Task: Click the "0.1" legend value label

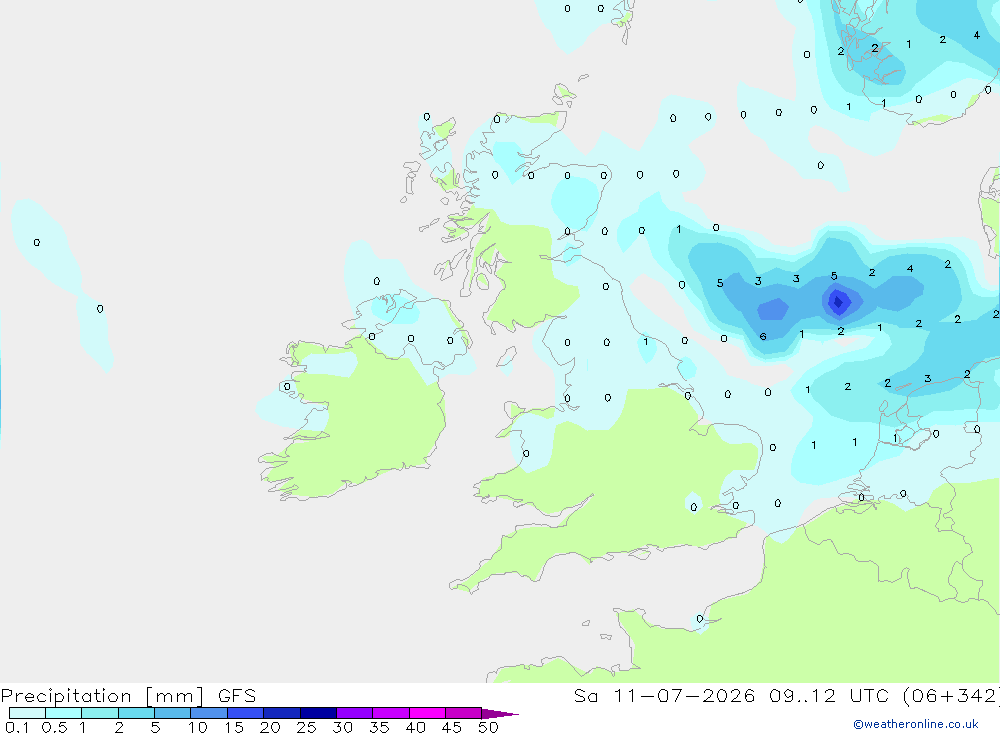Action: click(17, 727)
